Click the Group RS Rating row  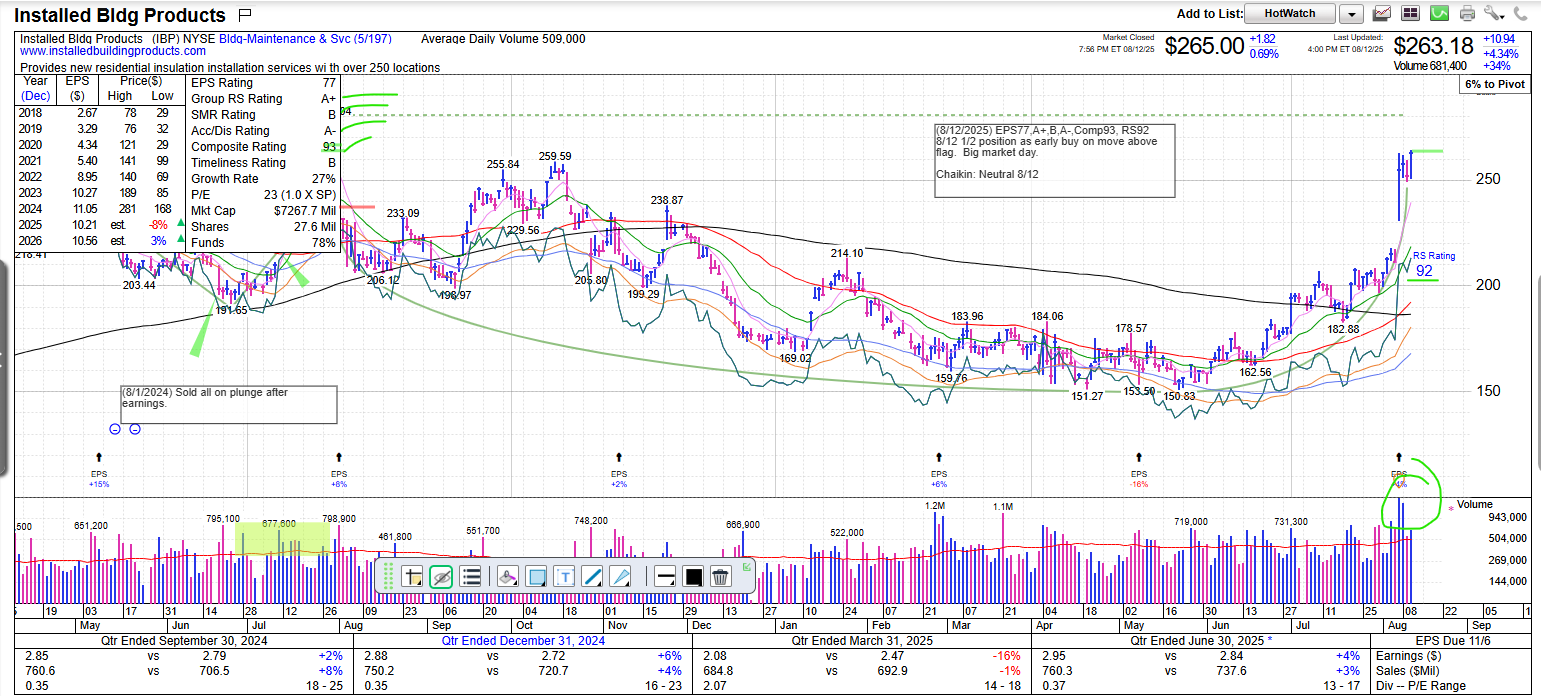click(x=264, y=99)
